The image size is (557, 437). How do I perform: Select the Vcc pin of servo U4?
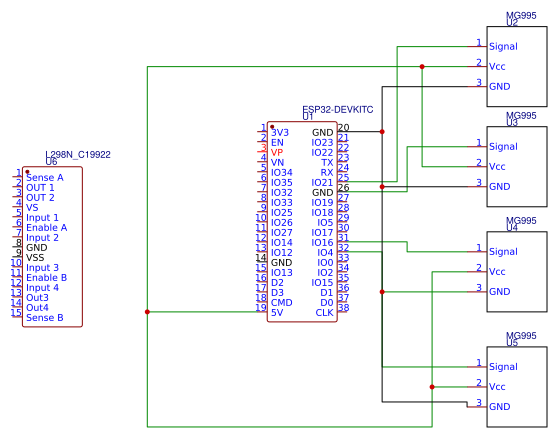(x=497, y=272)
